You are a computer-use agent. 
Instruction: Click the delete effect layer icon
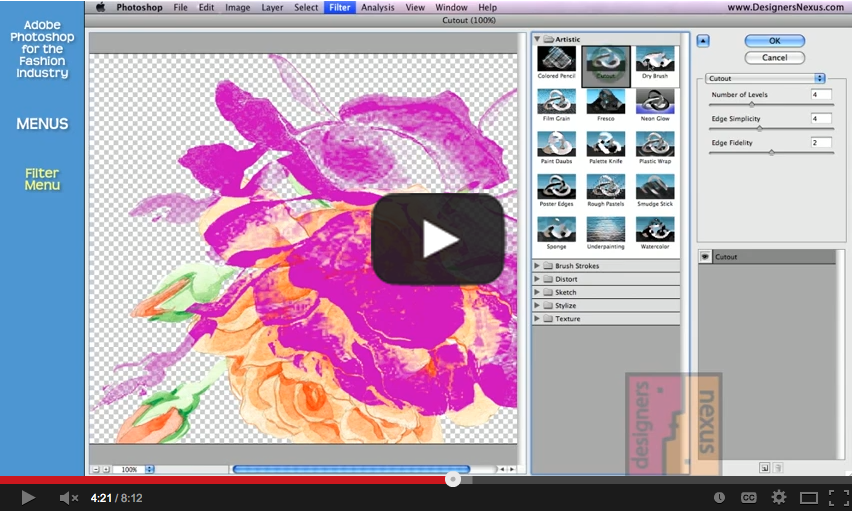[778, 468]
